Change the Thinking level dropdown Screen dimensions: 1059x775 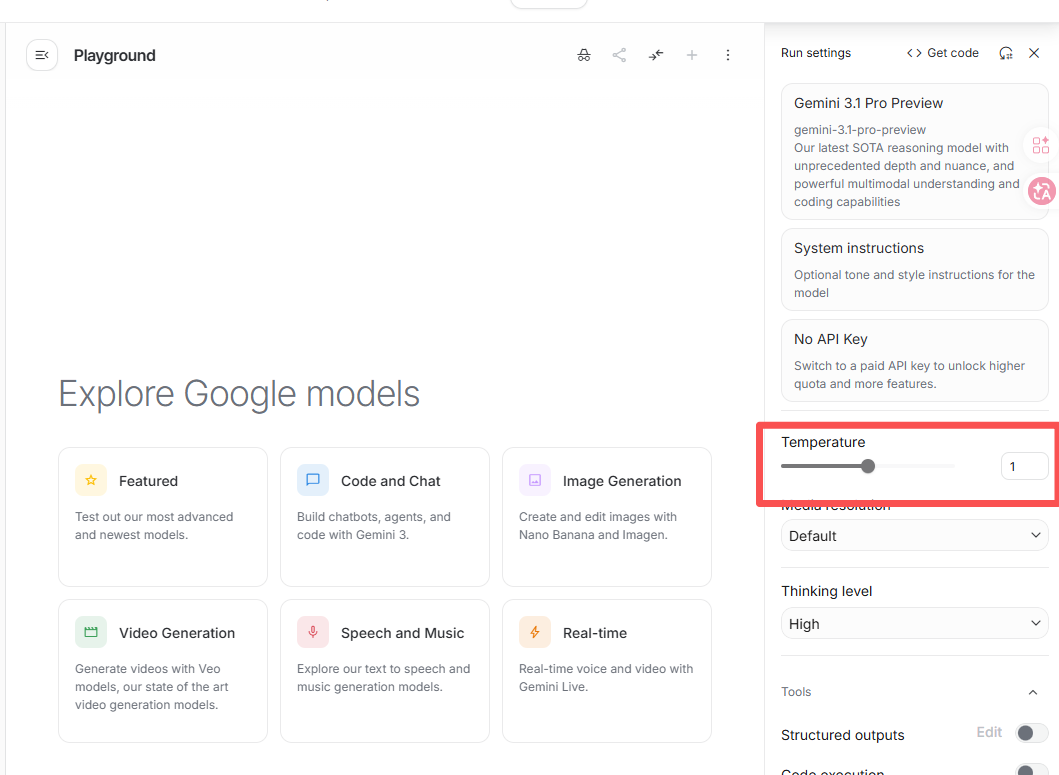pos(913,623)
